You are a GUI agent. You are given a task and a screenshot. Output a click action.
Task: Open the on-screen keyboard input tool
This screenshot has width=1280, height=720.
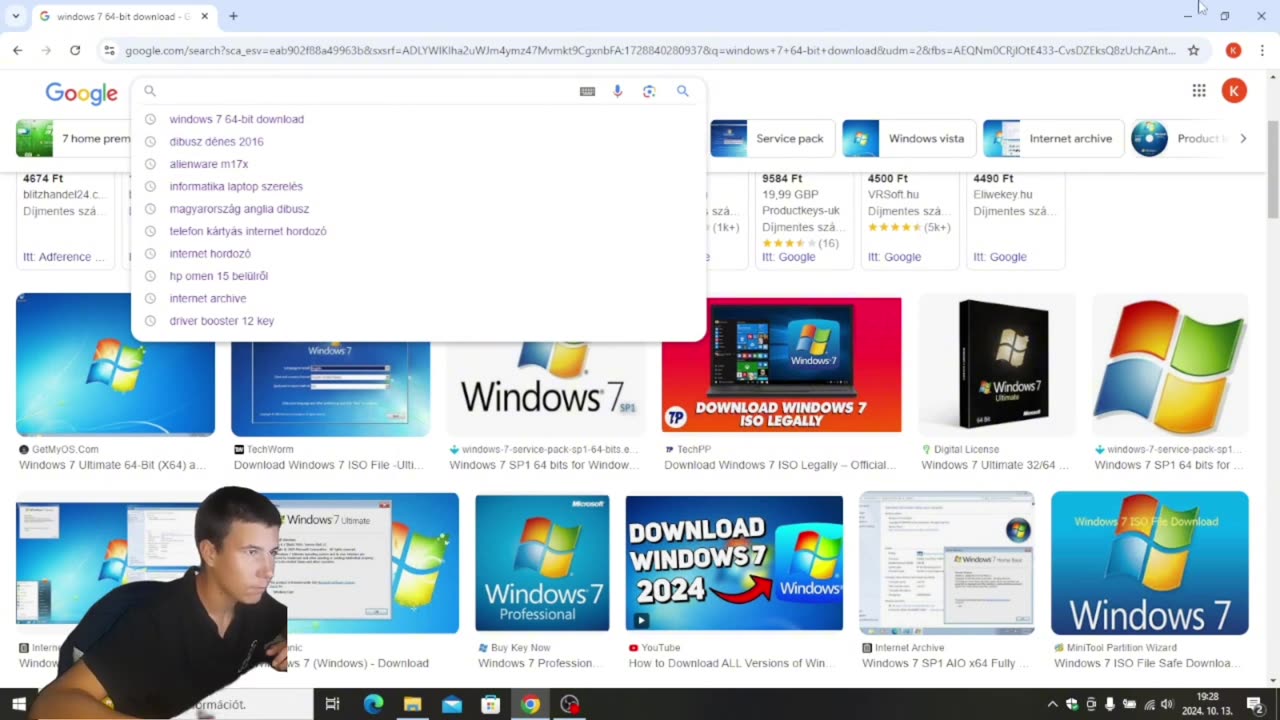point(587,91)
